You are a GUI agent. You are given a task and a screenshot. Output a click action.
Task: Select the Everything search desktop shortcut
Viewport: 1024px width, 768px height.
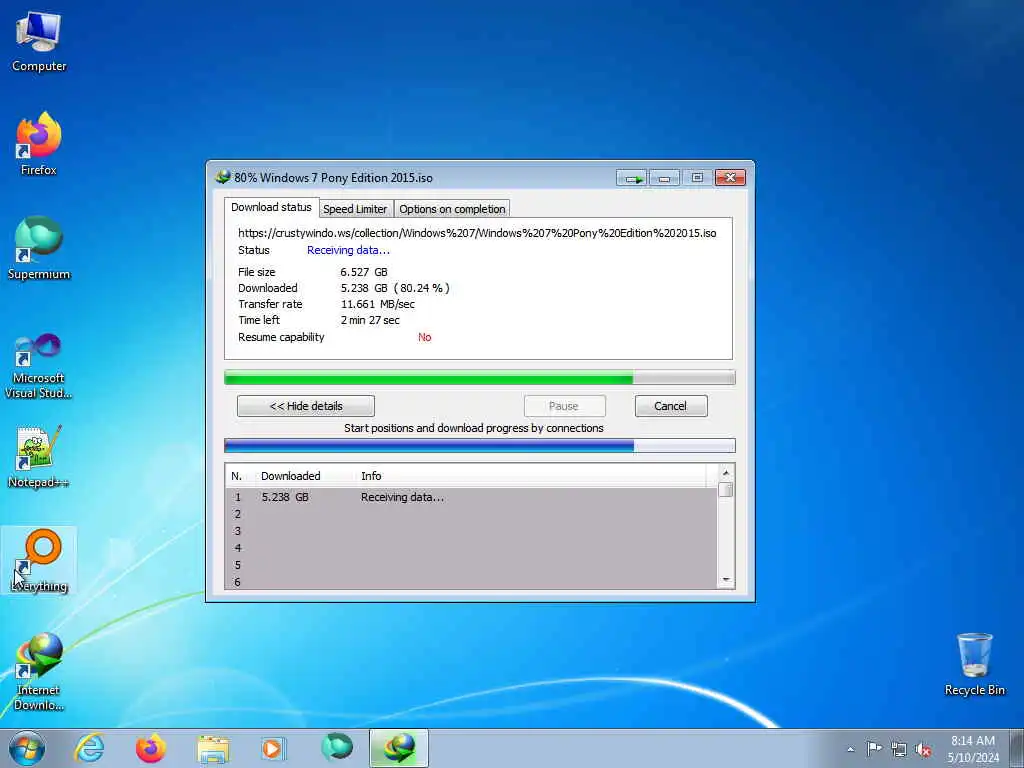click(39, 560)
